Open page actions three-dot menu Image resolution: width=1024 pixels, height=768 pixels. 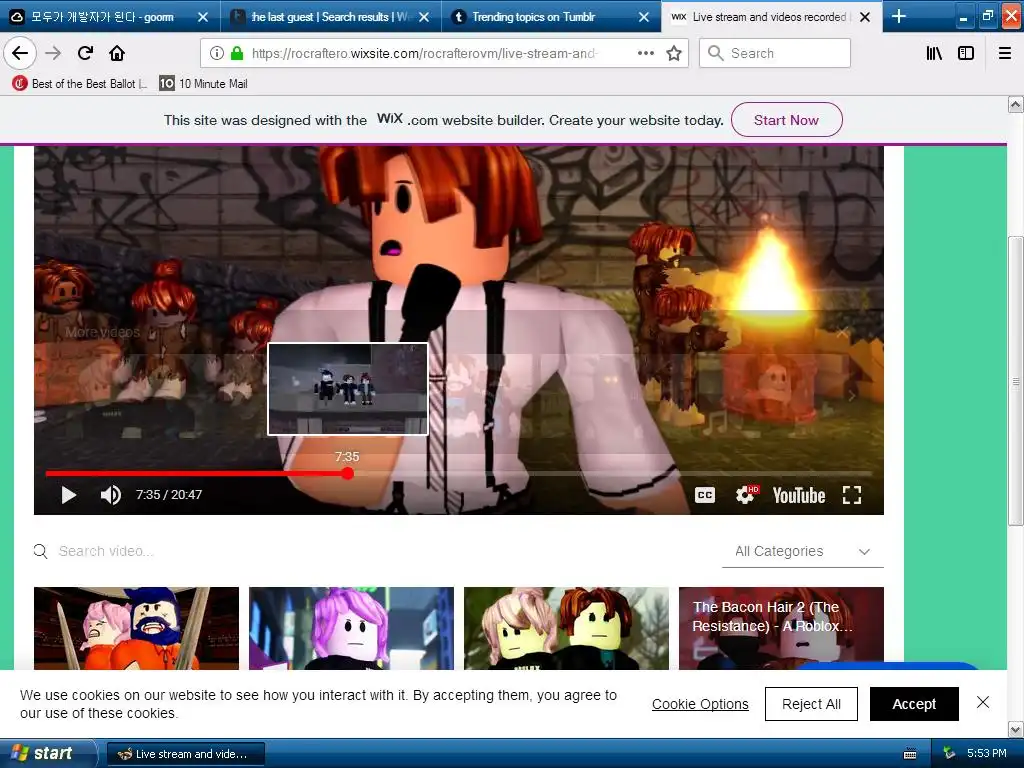(646, 54)
